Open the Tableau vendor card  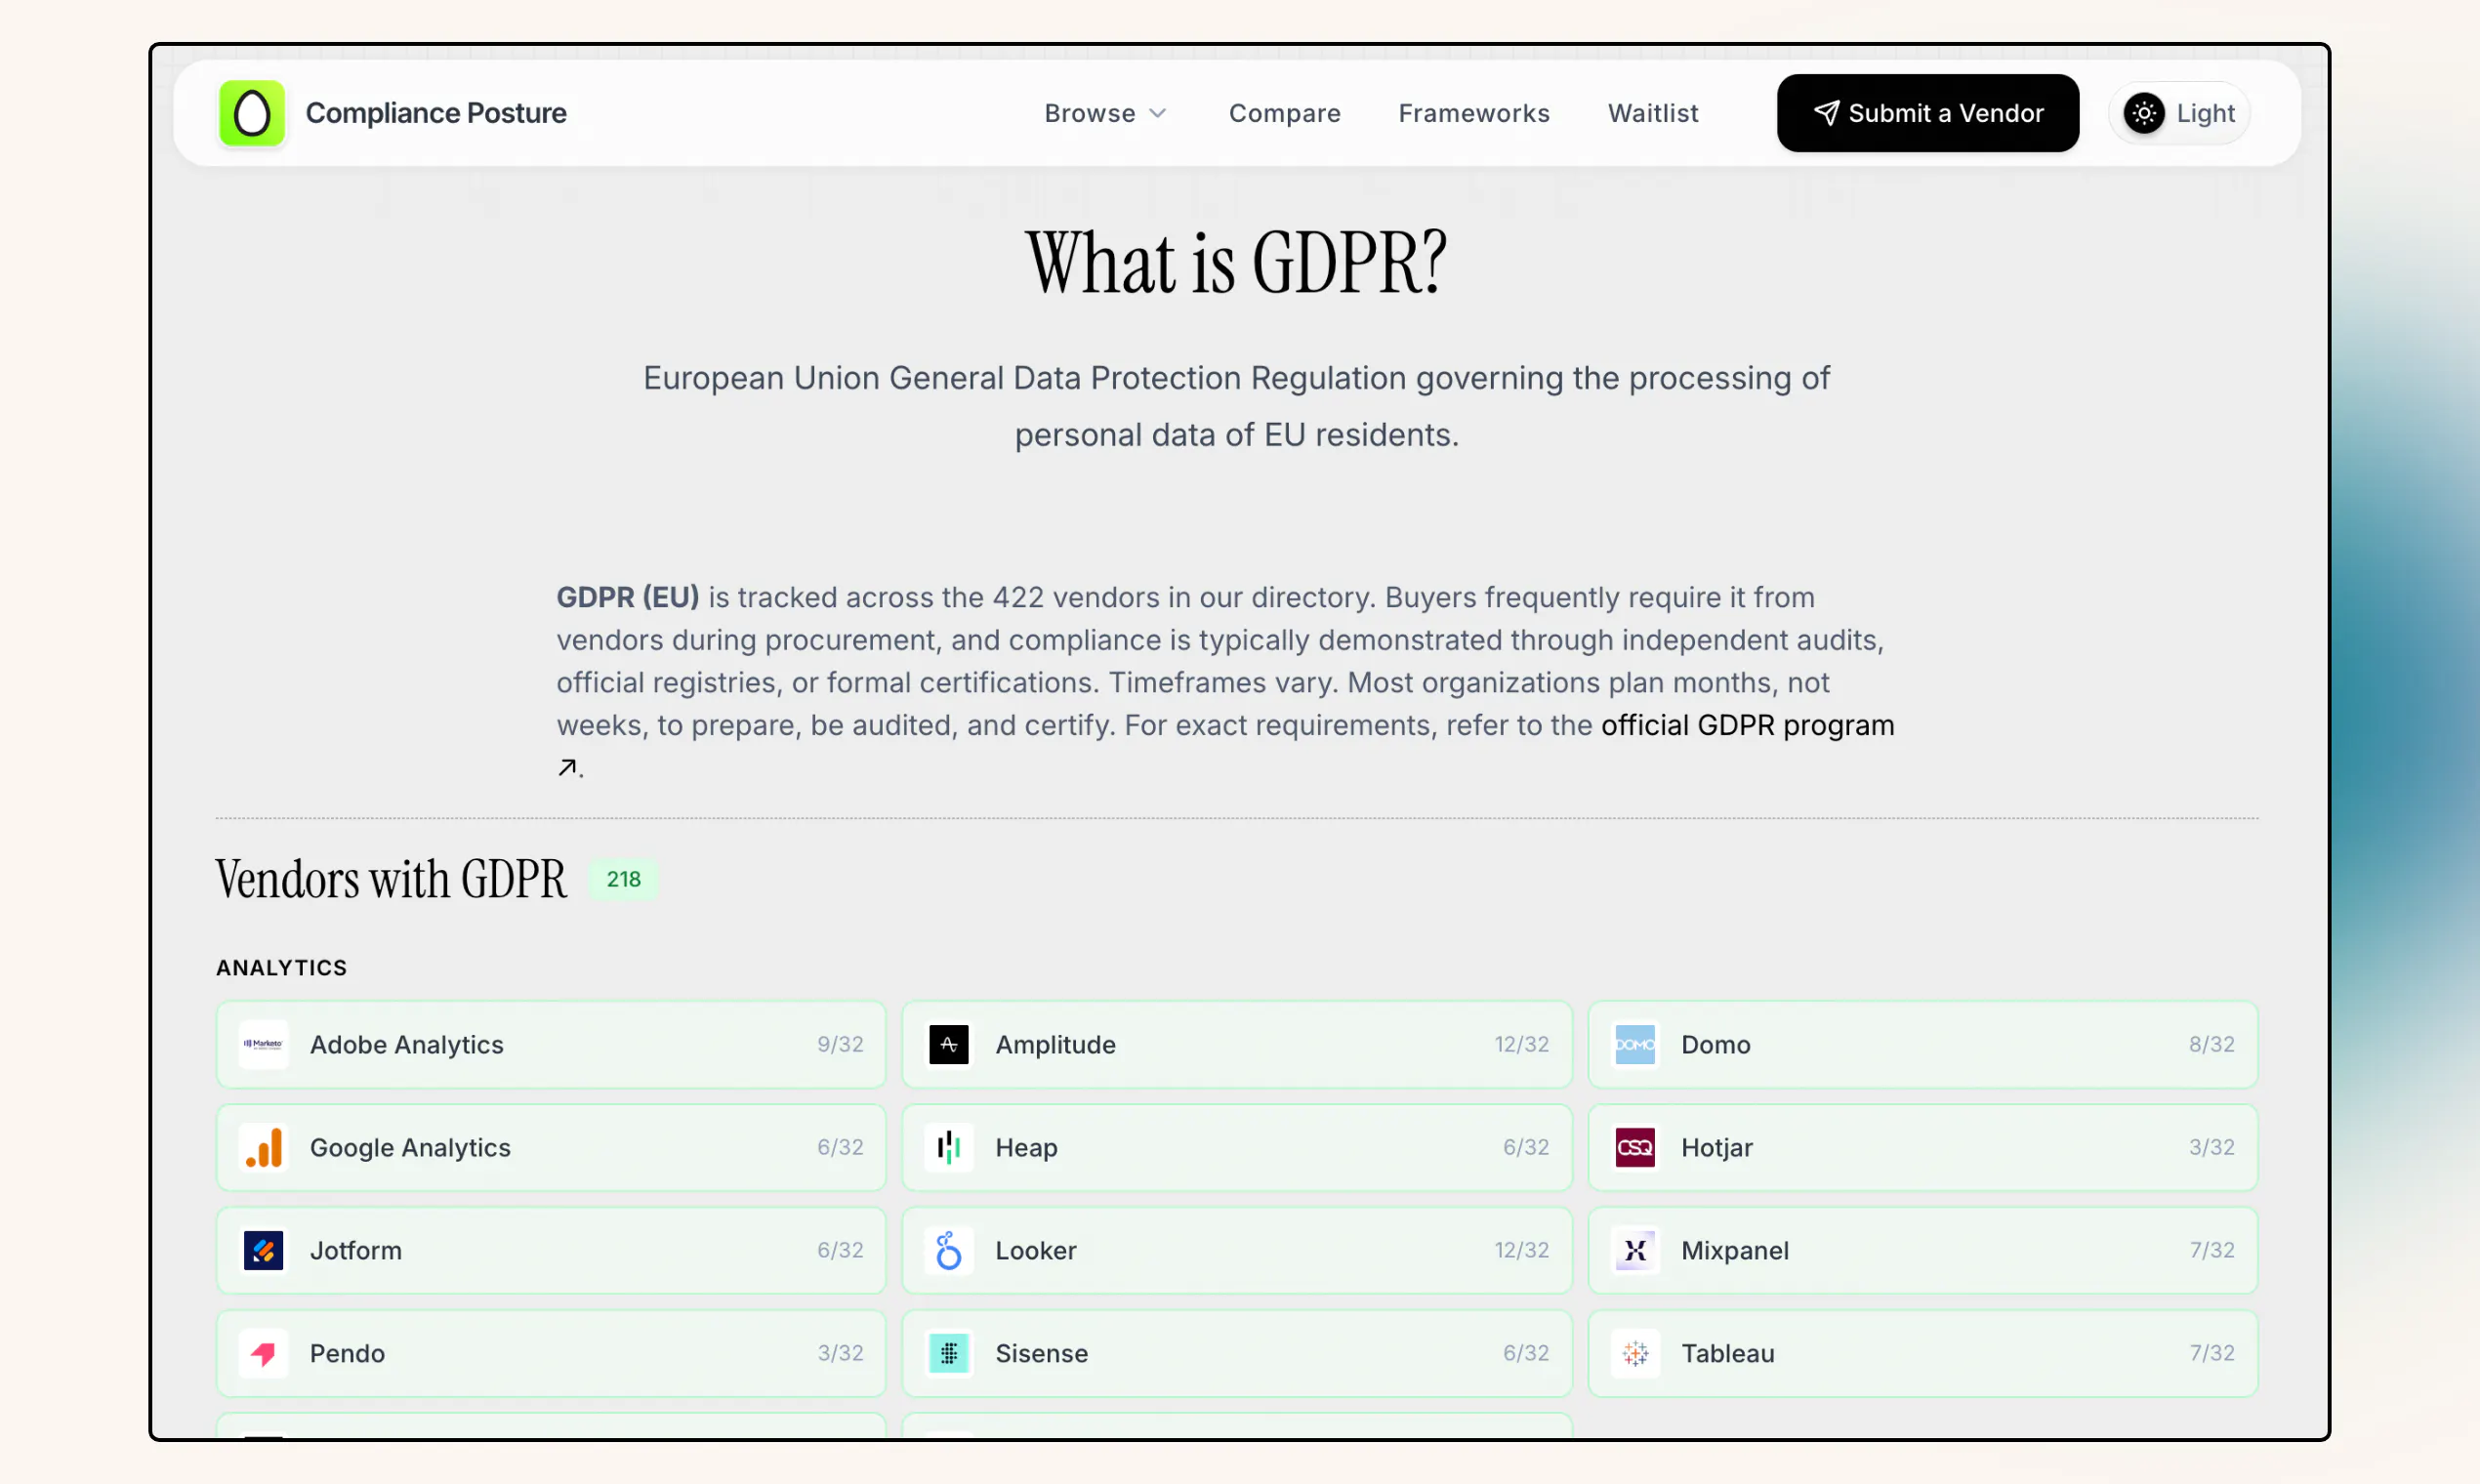click(1922, 1353)
